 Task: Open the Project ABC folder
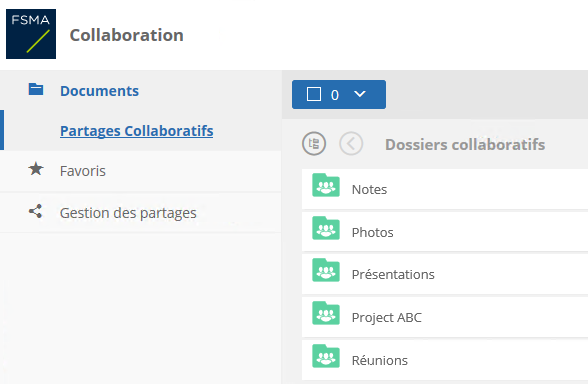[445, 317]
